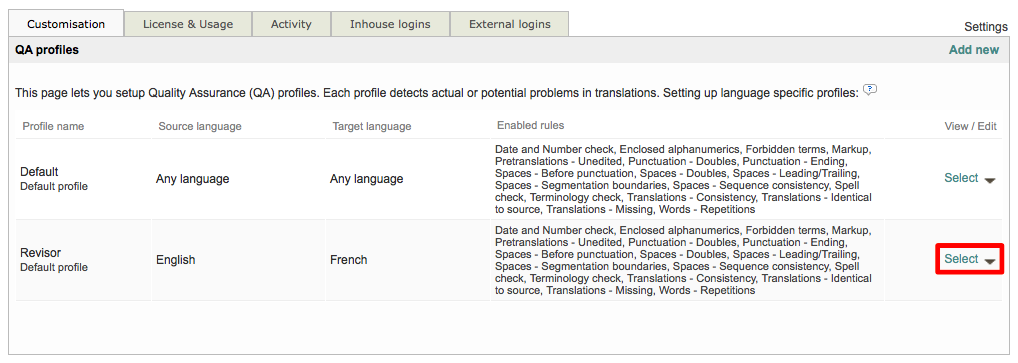Click the Add new link
The width and height of the screenshot is (1018, 363).
point(974,50)
